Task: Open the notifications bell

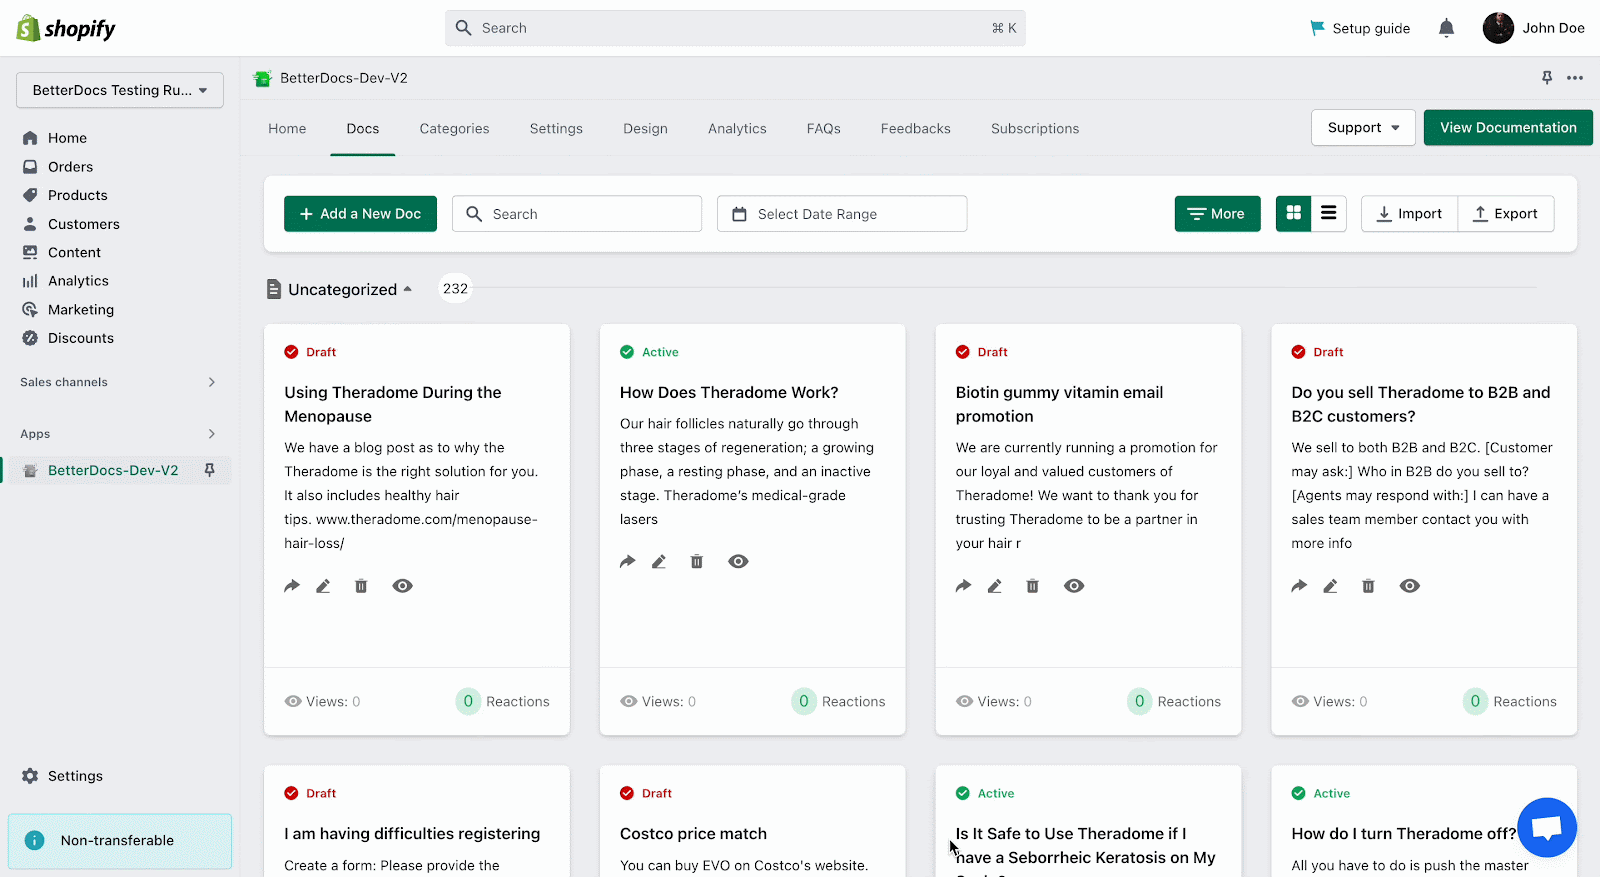Action: (1446, 28)
